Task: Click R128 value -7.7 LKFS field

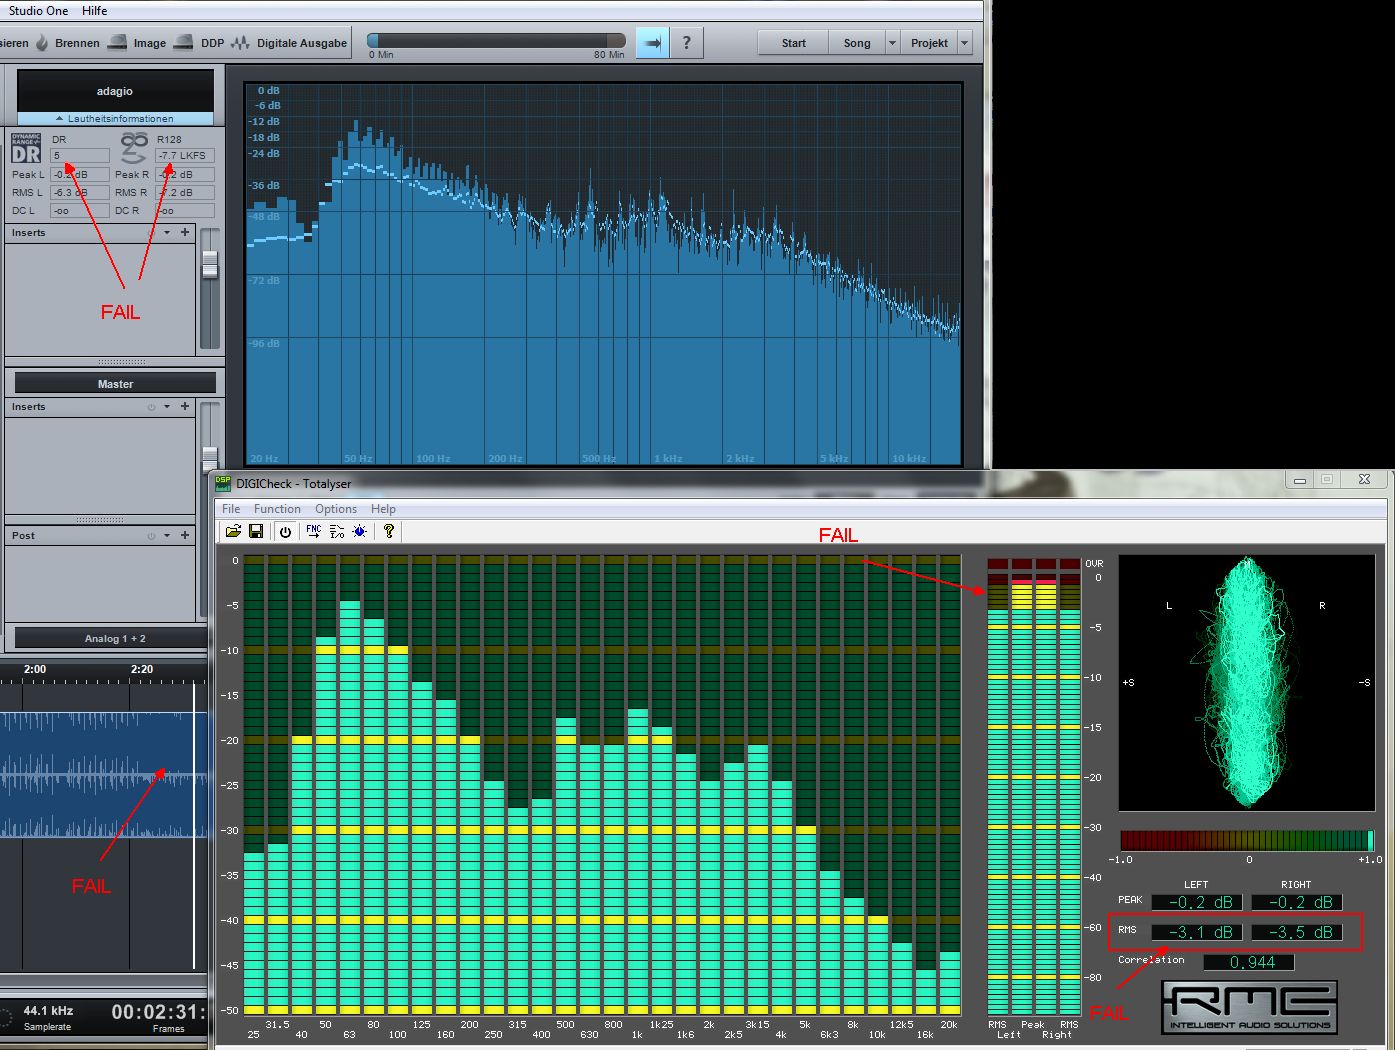Action: point(184,155)
